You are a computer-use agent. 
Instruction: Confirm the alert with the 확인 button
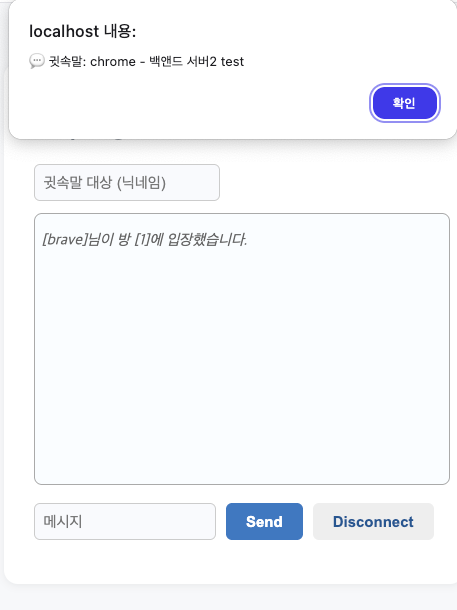pos(404,103)
